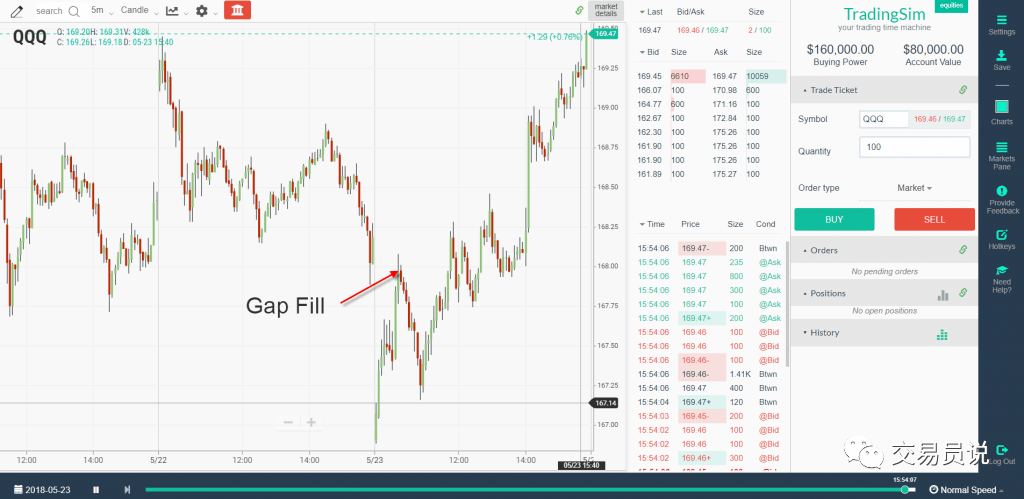Click the Account Value $80,000.00 figure
The height and width of the screenshot is (499, 1024).
(x=933, y=49)
